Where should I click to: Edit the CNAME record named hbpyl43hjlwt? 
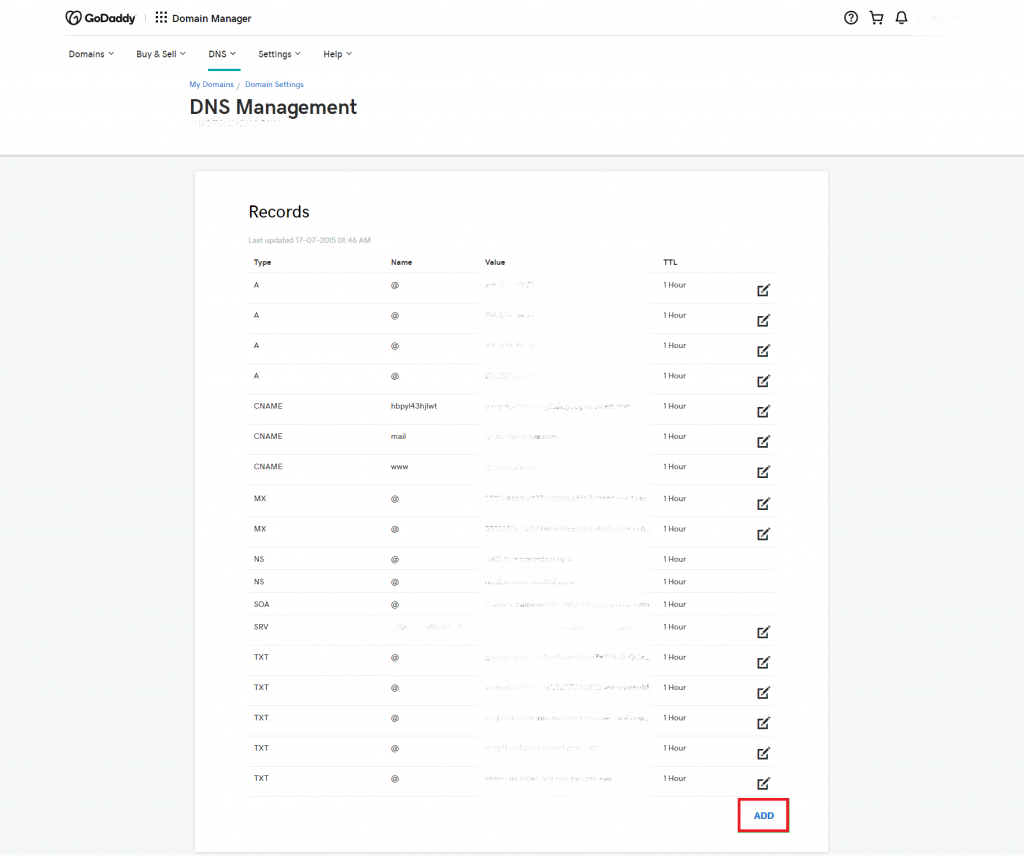[763, 411]
